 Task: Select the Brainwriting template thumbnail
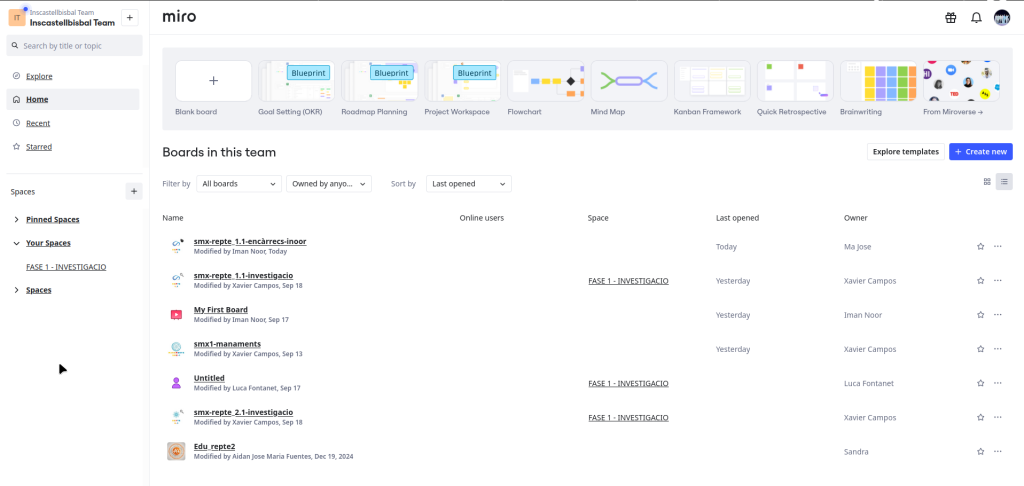[877, 81]
